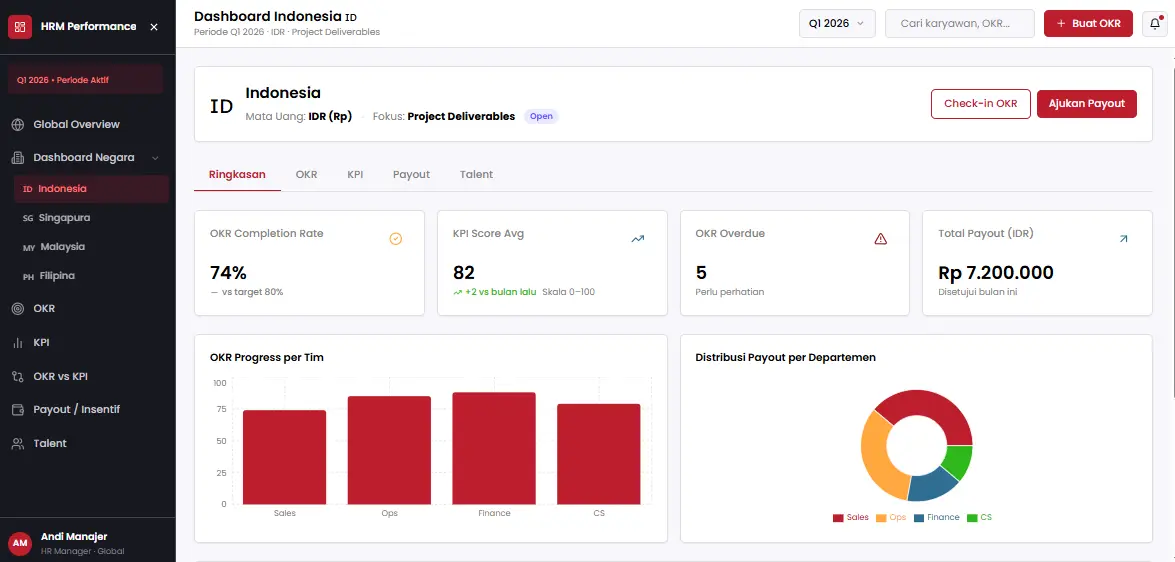Viewport: 1175px width, 562px height.
Task: Click the KPI Score Avg trend icon
Action: point(638,239)
